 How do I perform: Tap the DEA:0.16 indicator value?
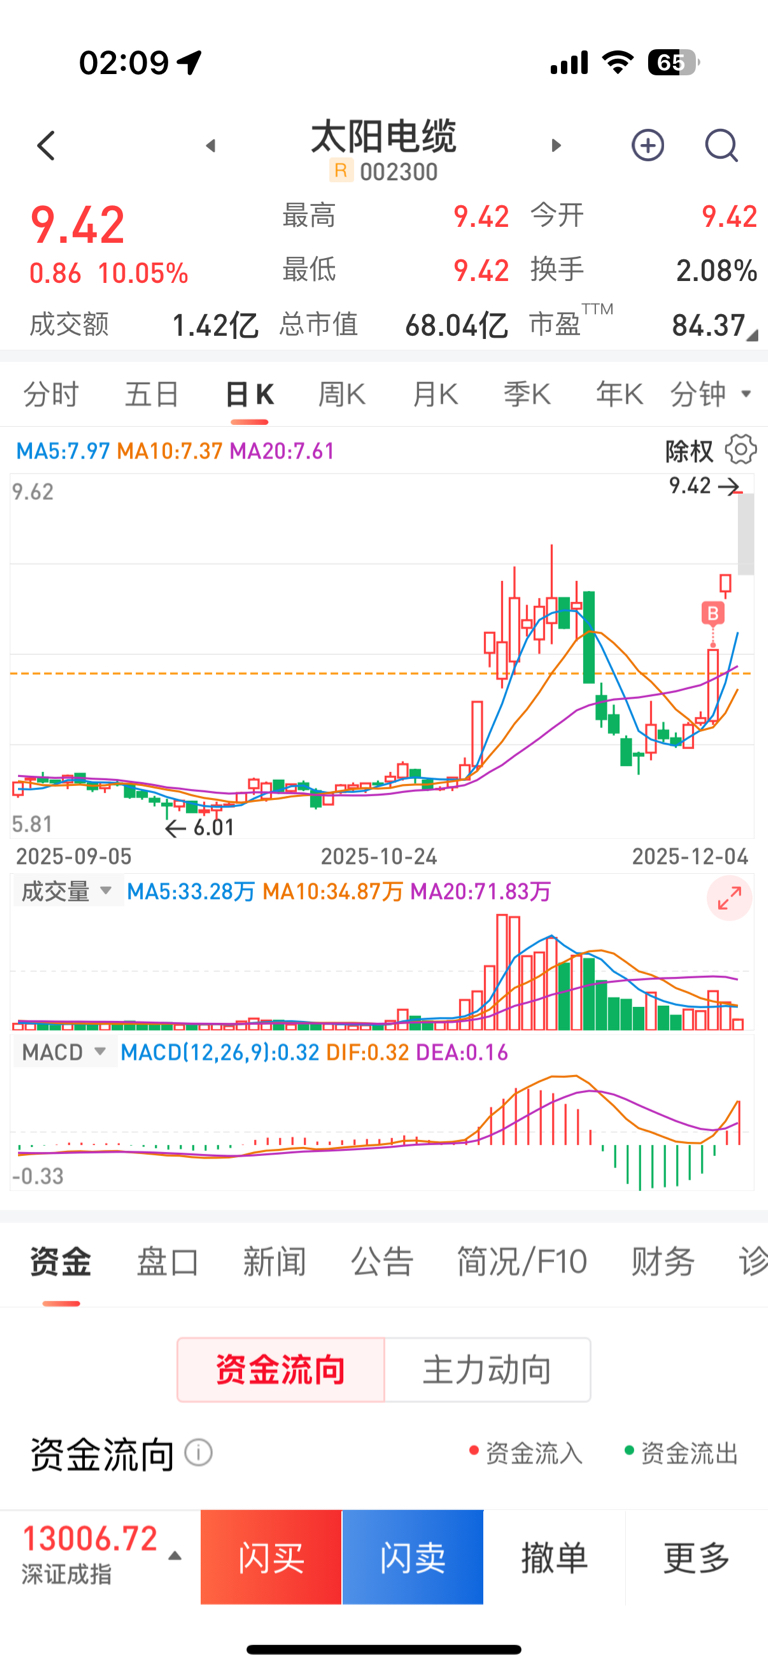coord(462,1052)
